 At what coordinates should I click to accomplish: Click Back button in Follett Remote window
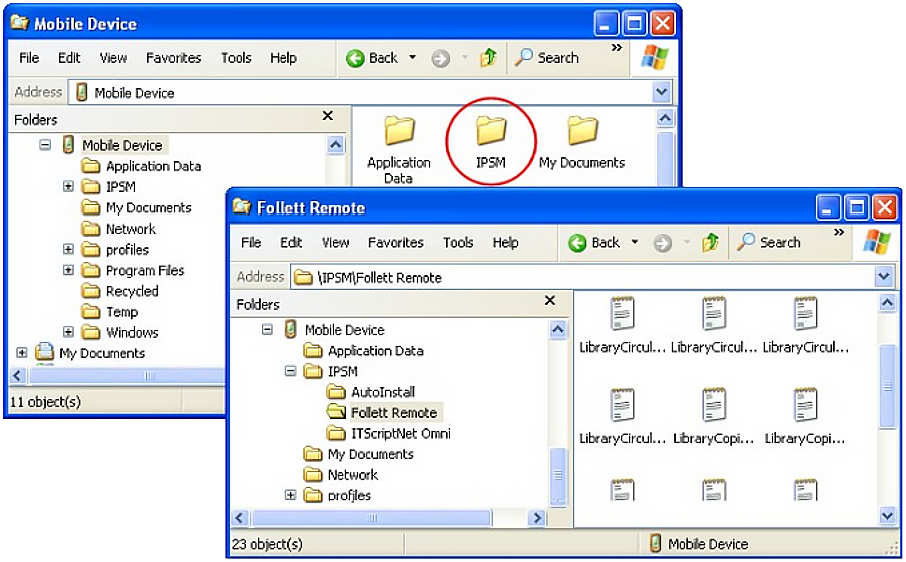(x=595, y=243)
